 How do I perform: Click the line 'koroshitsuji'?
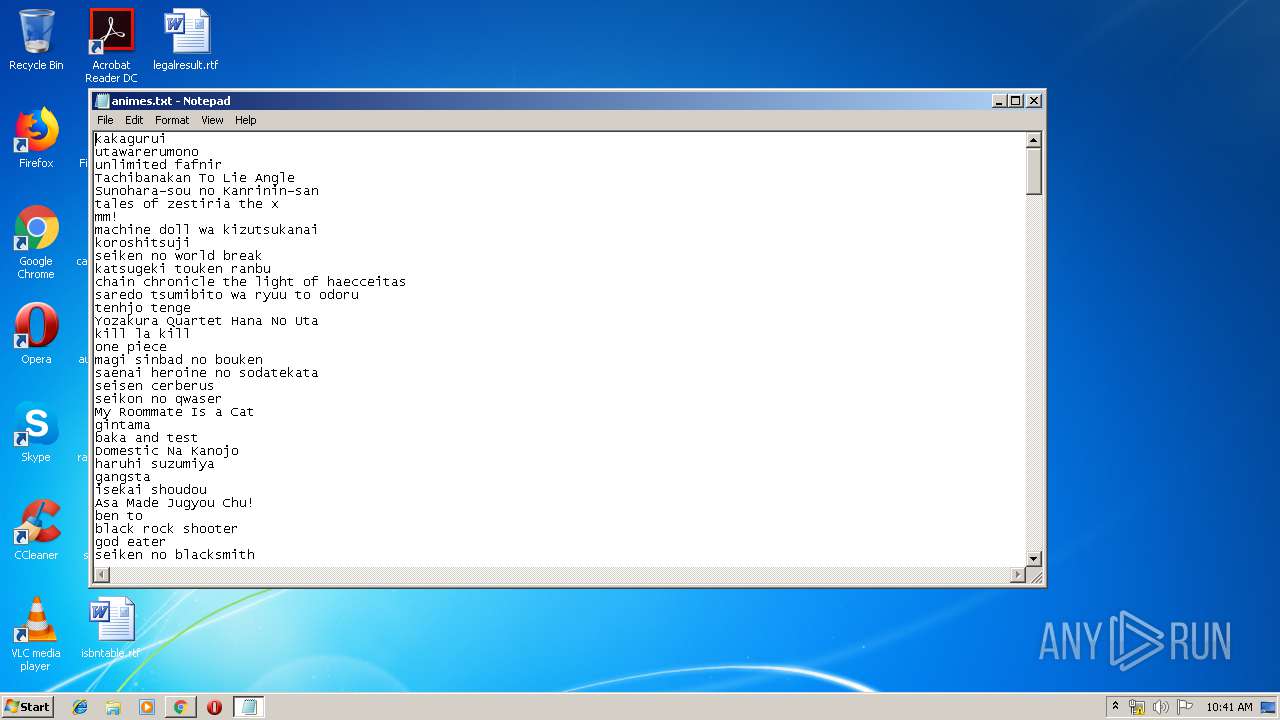[143, 243]
